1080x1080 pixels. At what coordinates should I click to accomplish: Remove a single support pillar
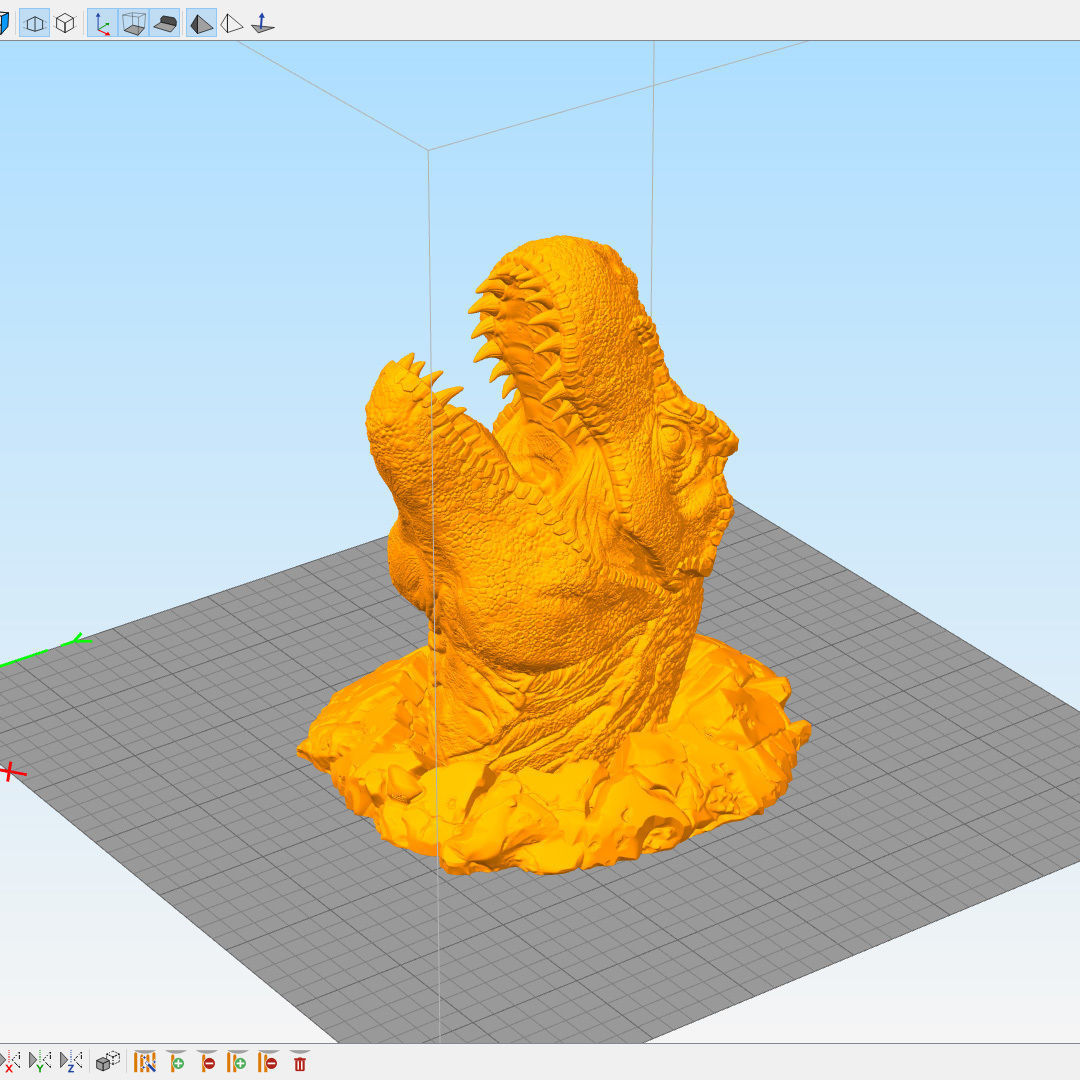(x=207, y=1061)
